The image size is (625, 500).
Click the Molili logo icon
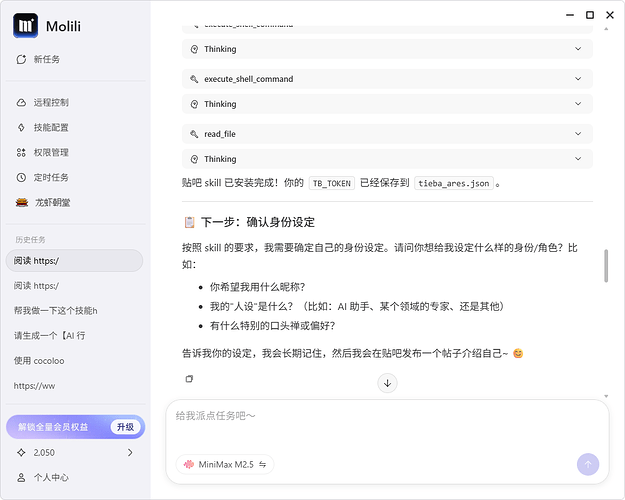[26, 26]
